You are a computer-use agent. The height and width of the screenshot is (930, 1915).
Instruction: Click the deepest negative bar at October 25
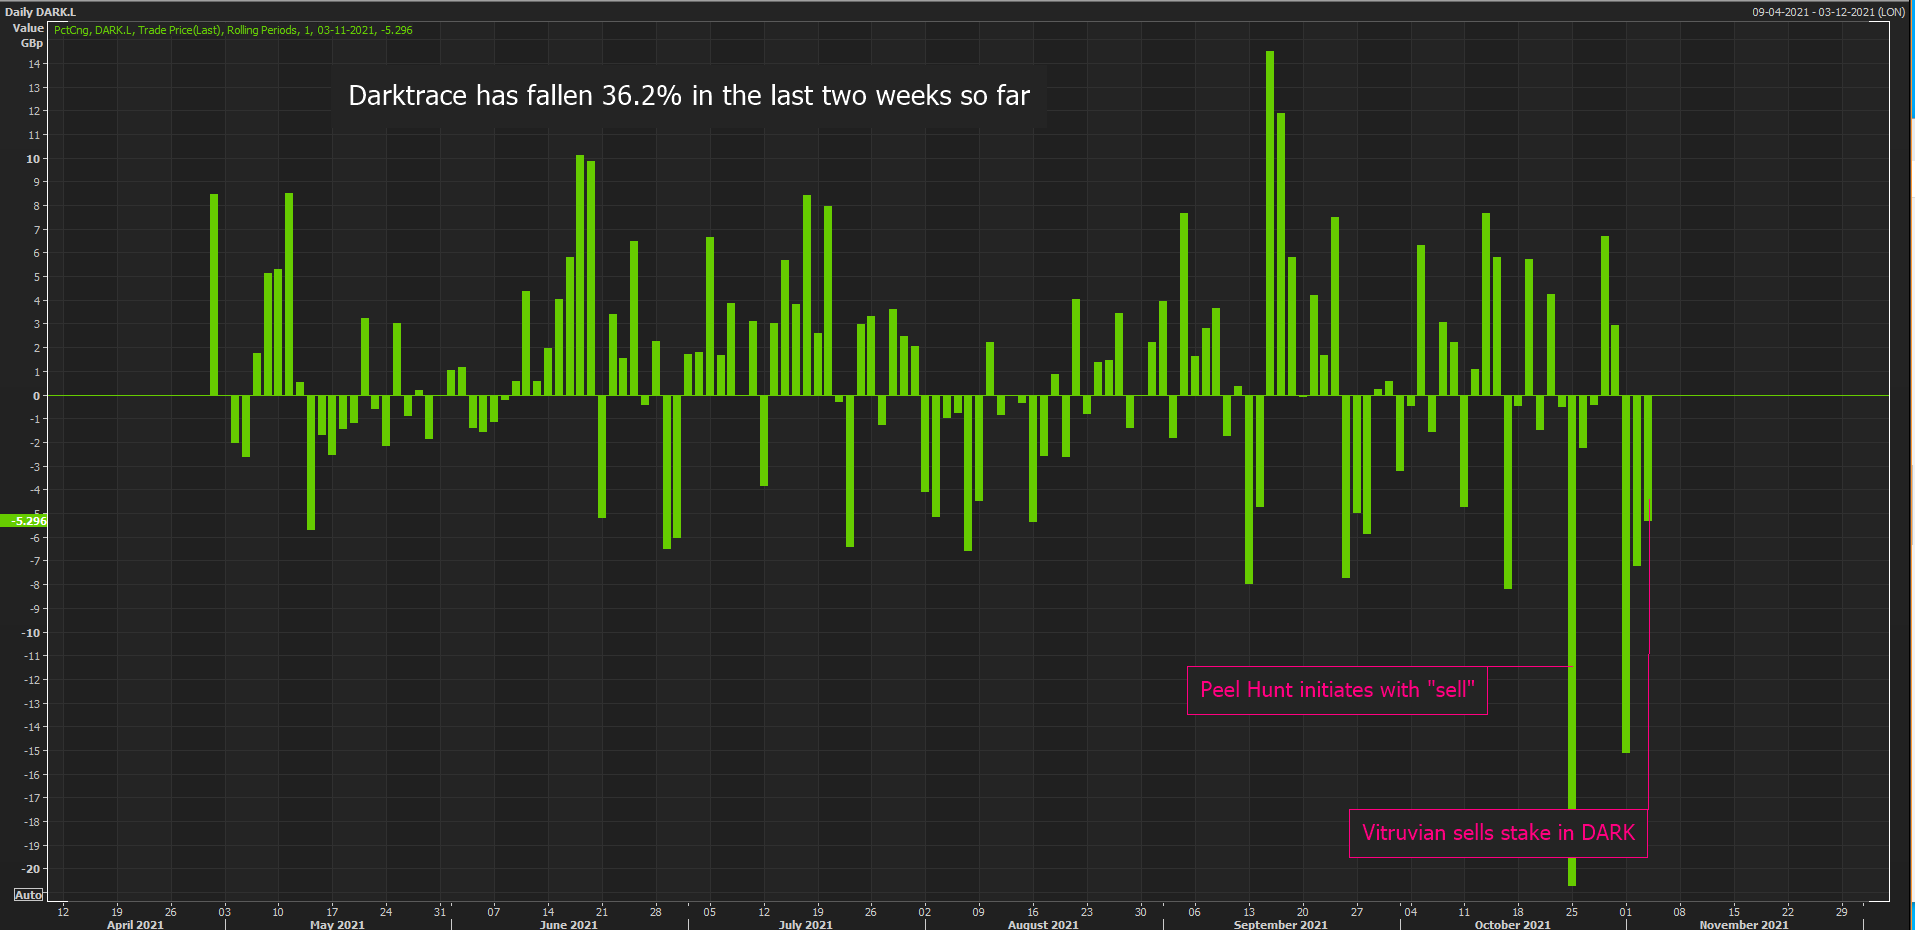[x=1572, y=640]
